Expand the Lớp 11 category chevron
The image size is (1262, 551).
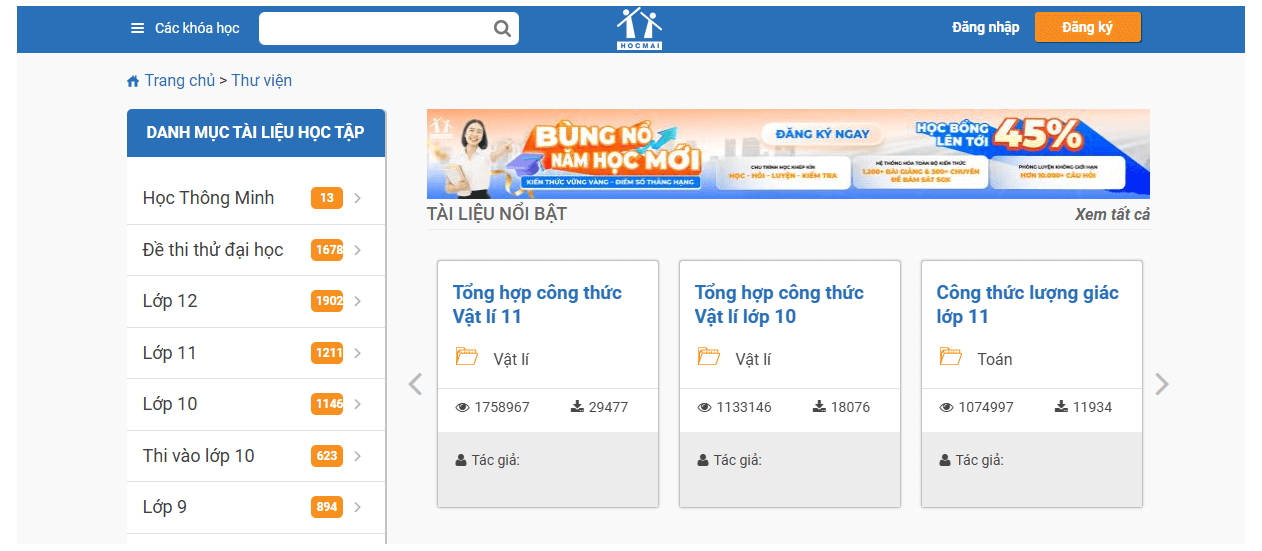(358, 353)
